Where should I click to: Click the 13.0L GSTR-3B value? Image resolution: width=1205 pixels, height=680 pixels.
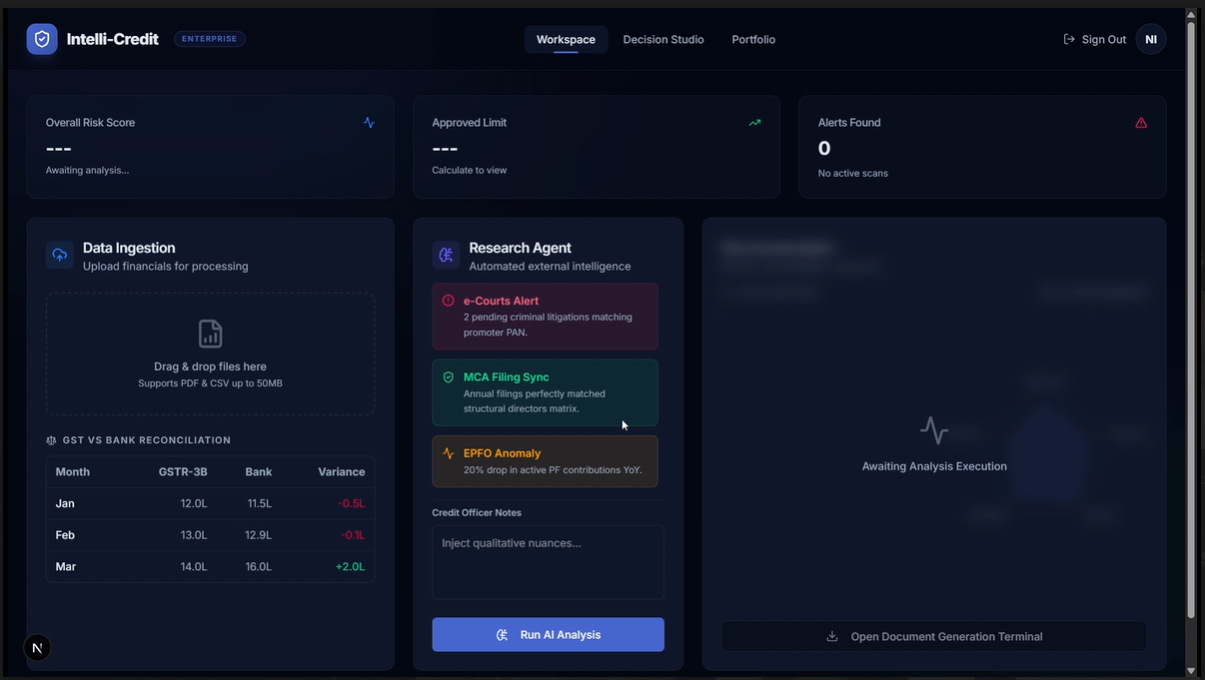pos(194,535)
